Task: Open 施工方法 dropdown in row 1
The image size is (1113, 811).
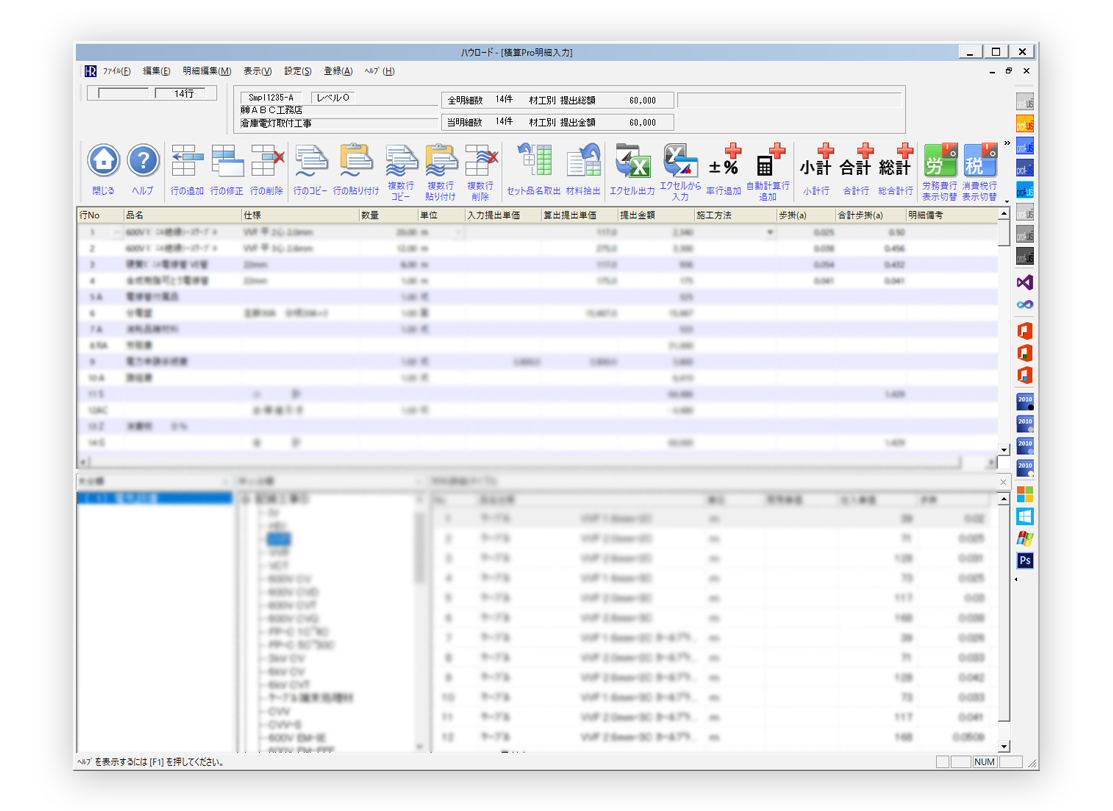Action: tap(770, 232)
